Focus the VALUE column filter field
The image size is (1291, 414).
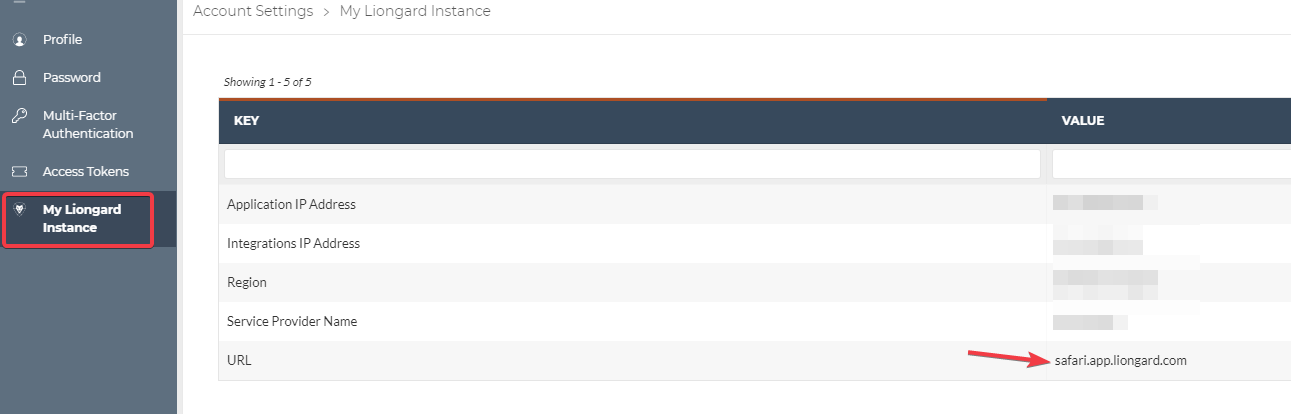click(1172, 164)
